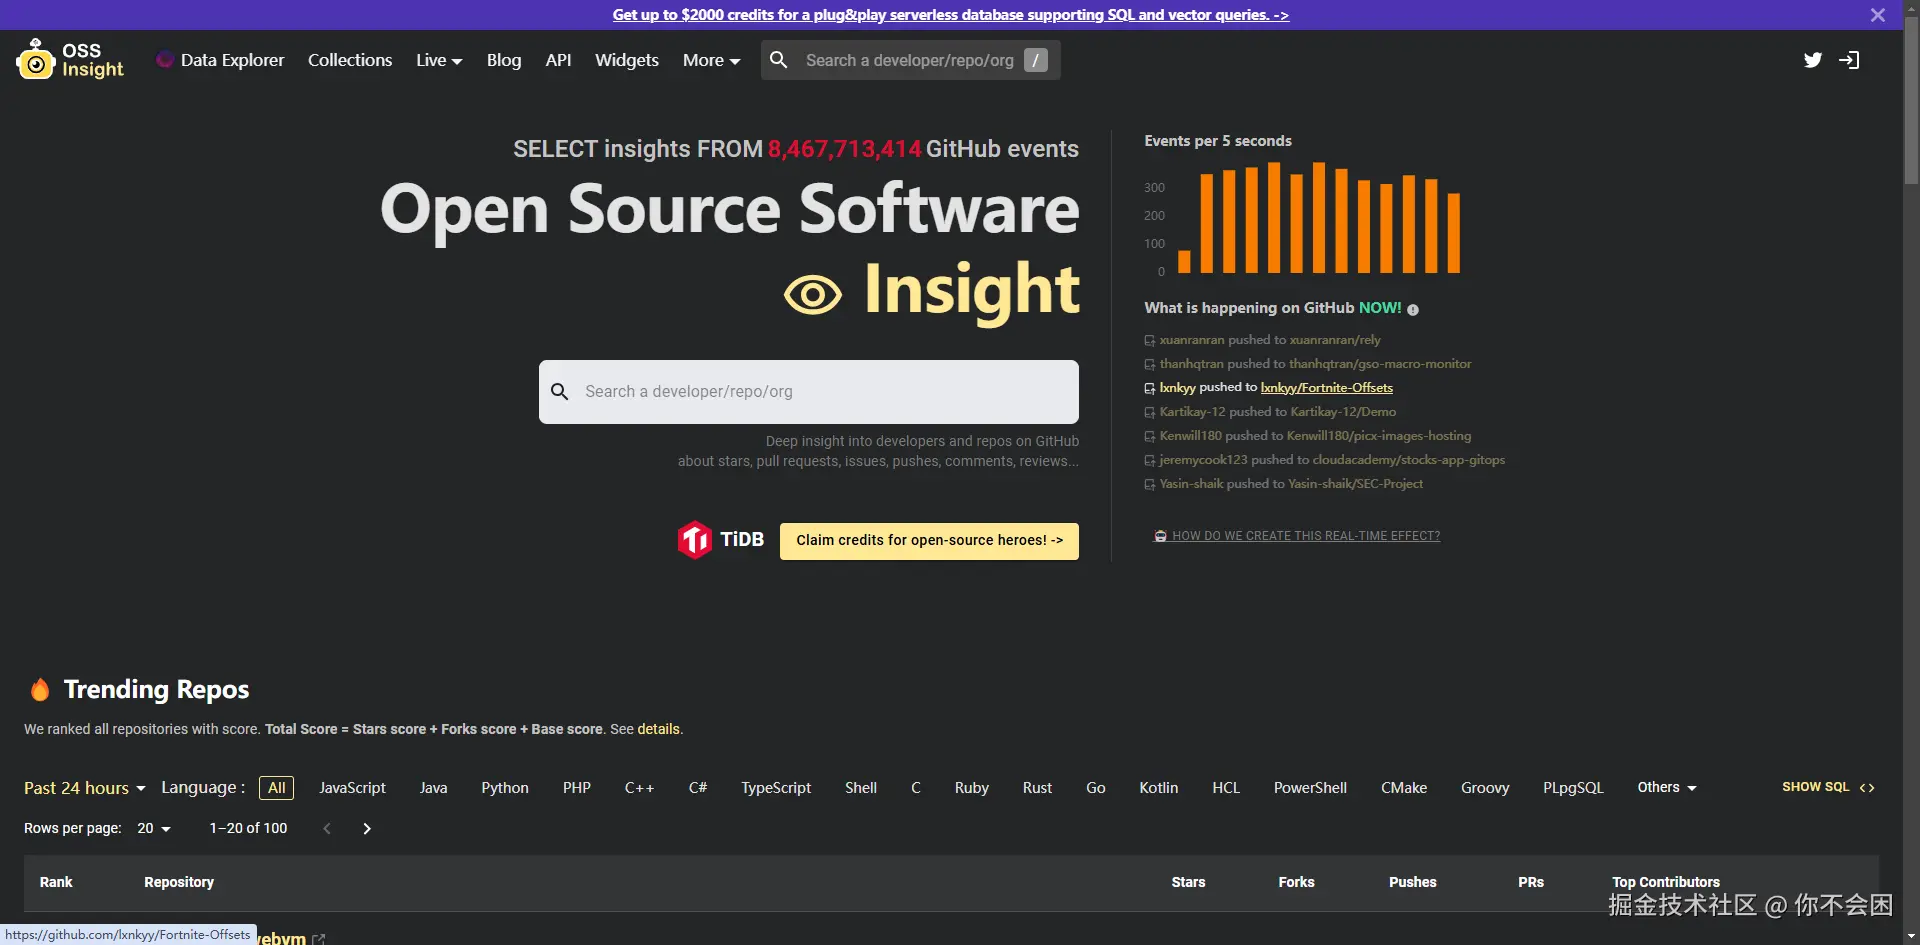Click the Forks column header
This screenshot has height=945, width=1920.
(1296, 882)
